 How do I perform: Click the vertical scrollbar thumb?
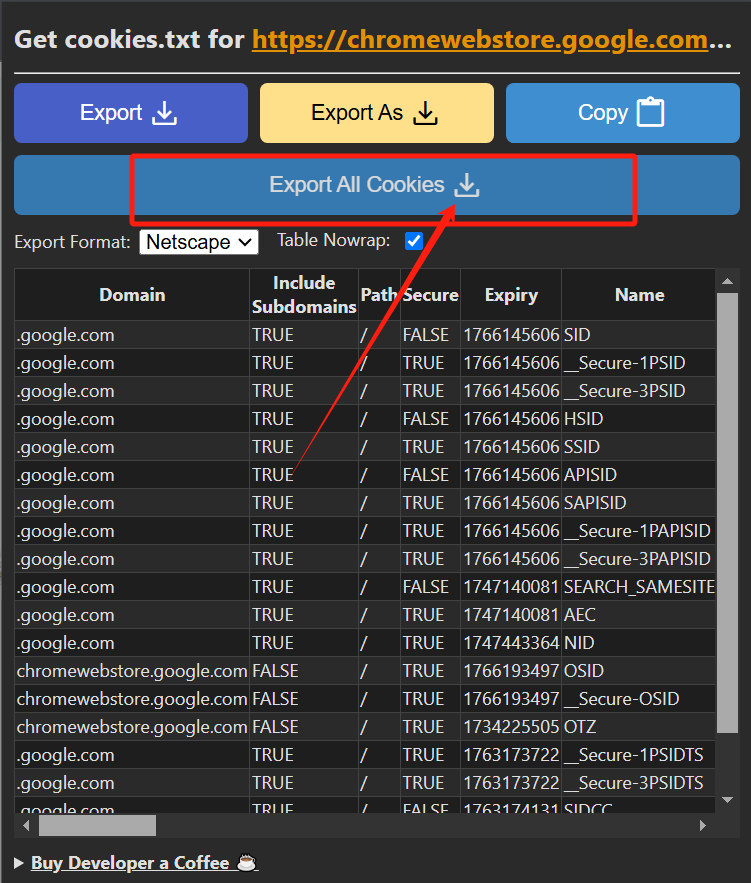pos(727,512)
